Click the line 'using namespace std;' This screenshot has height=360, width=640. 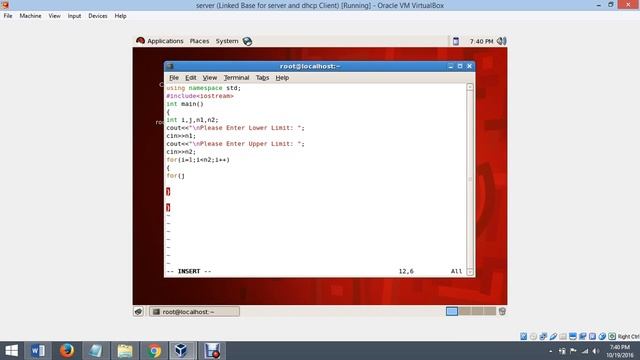coord(204,88)
